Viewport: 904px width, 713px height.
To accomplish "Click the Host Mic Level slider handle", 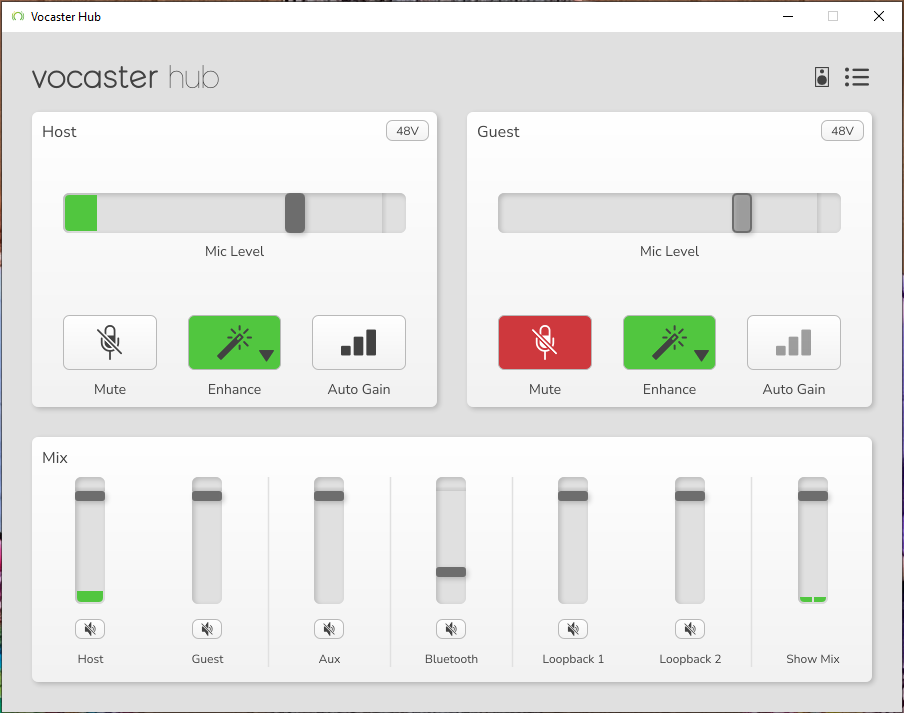I will (294, 213).
